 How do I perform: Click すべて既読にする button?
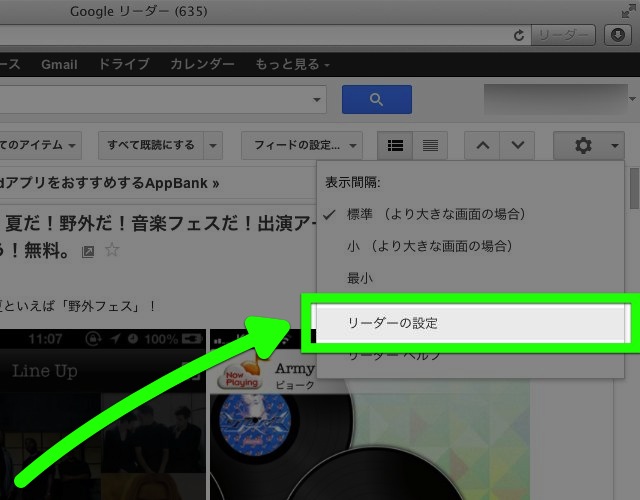click(151, 145)
